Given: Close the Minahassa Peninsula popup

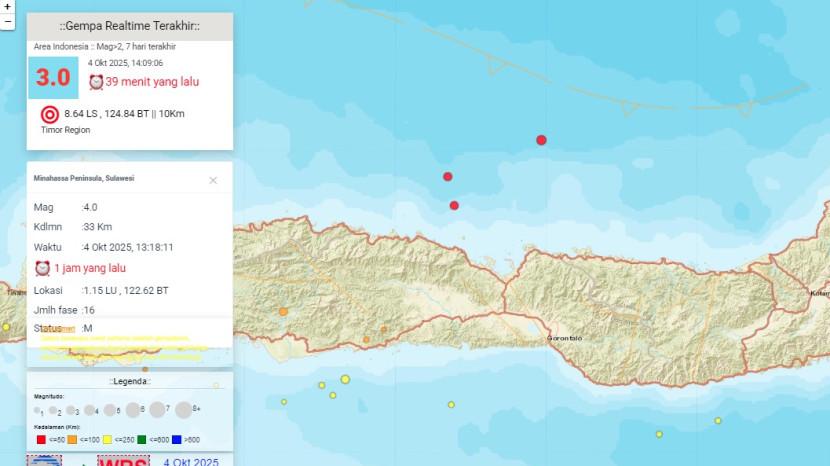Looking at the screenshot, I should point(213,181).
